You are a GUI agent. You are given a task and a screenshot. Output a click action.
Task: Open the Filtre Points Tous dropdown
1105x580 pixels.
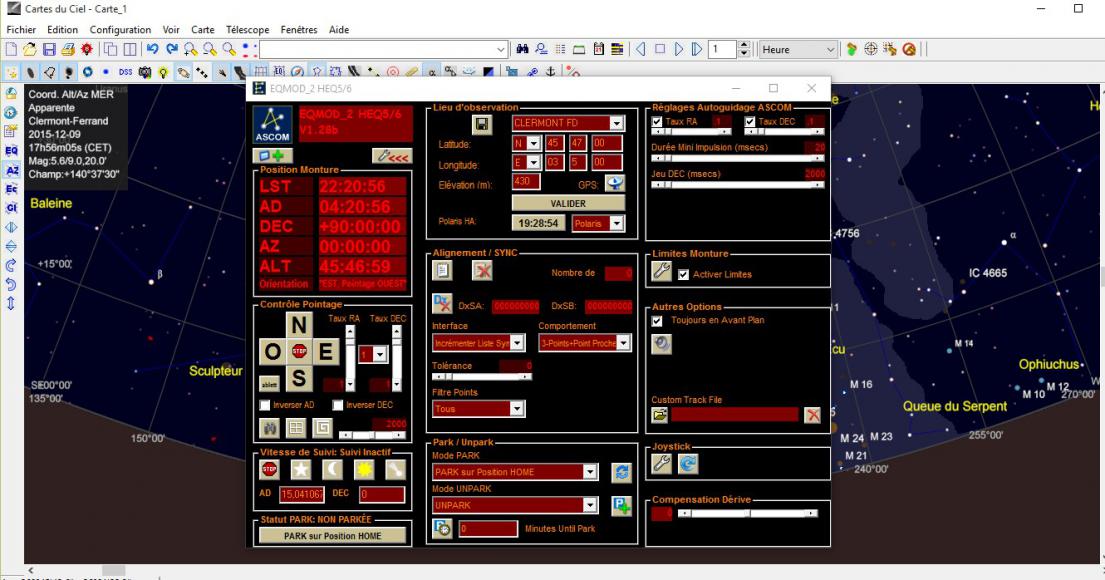pyautogui.click(x=517, y=409)
